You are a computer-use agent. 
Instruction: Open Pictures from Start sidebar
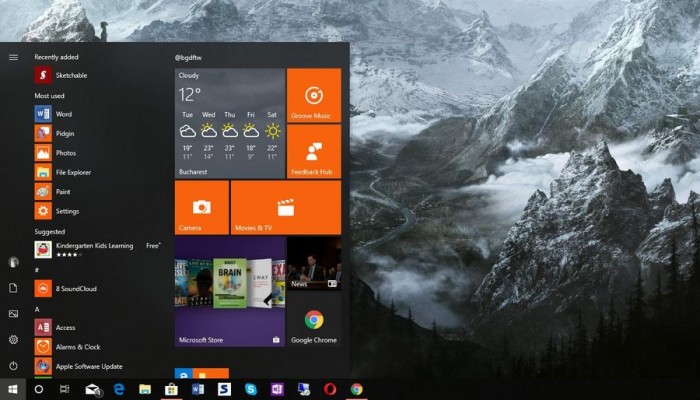13,314
